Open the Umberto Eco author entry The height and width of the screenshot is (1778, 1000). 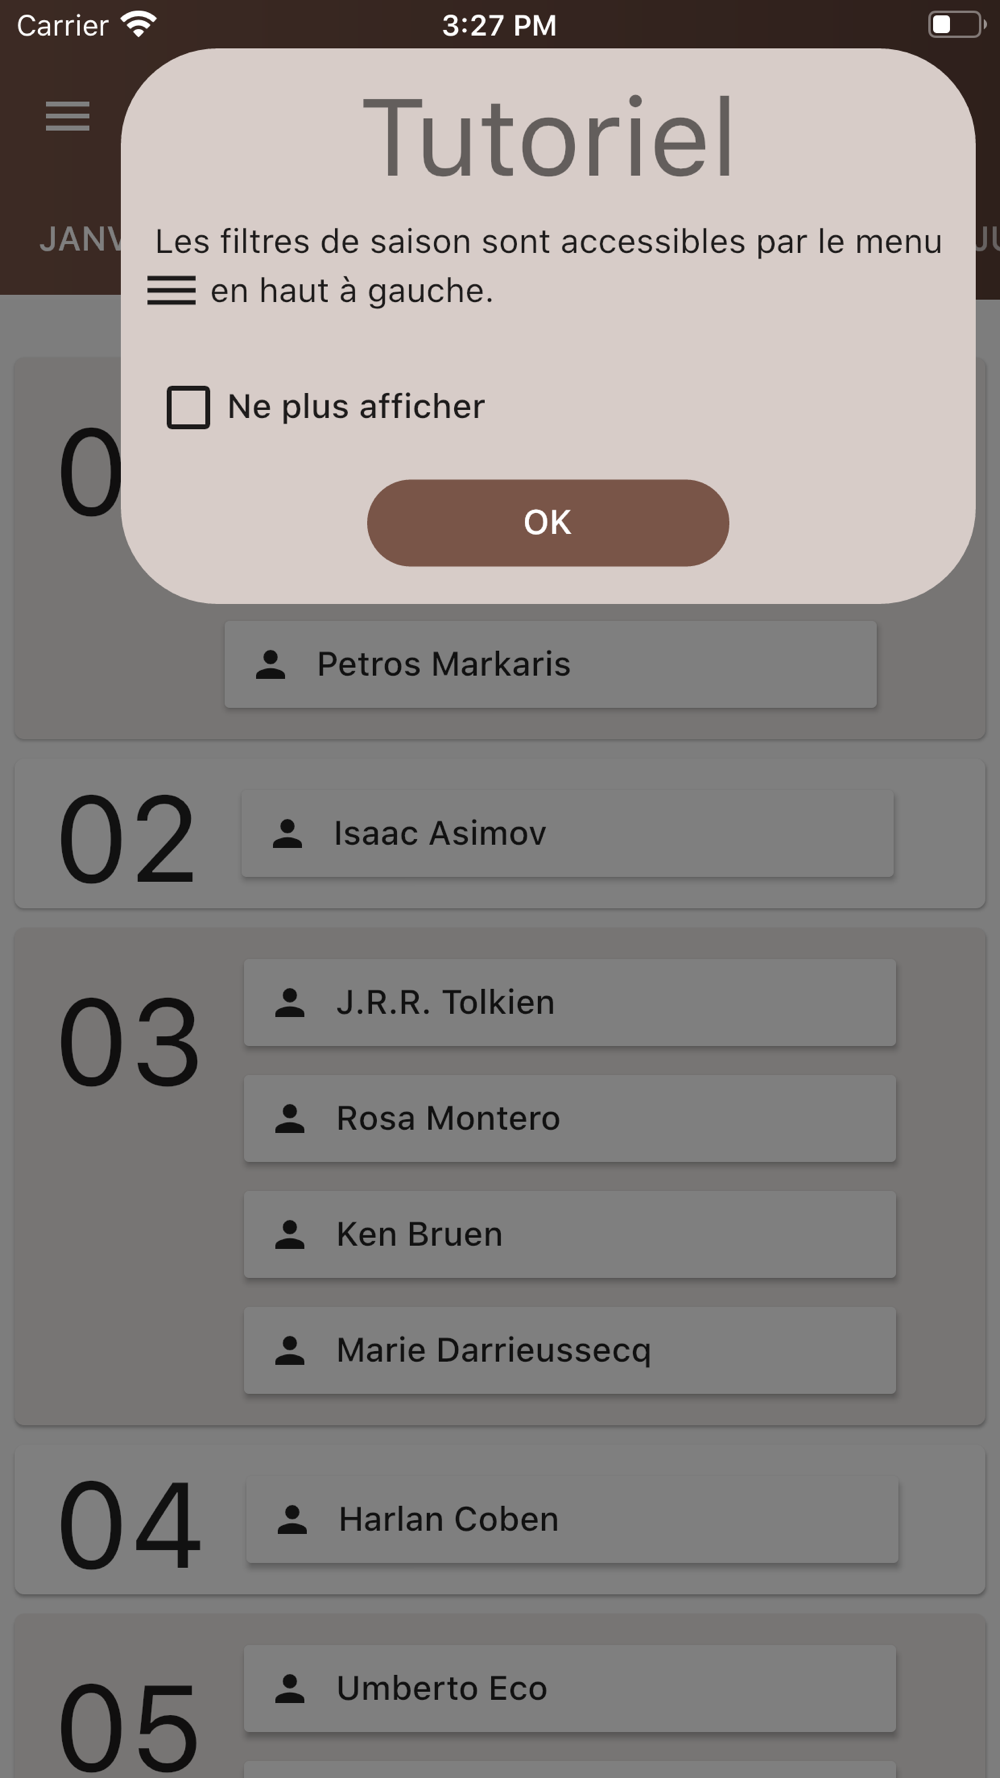(x=570, y=1689)
